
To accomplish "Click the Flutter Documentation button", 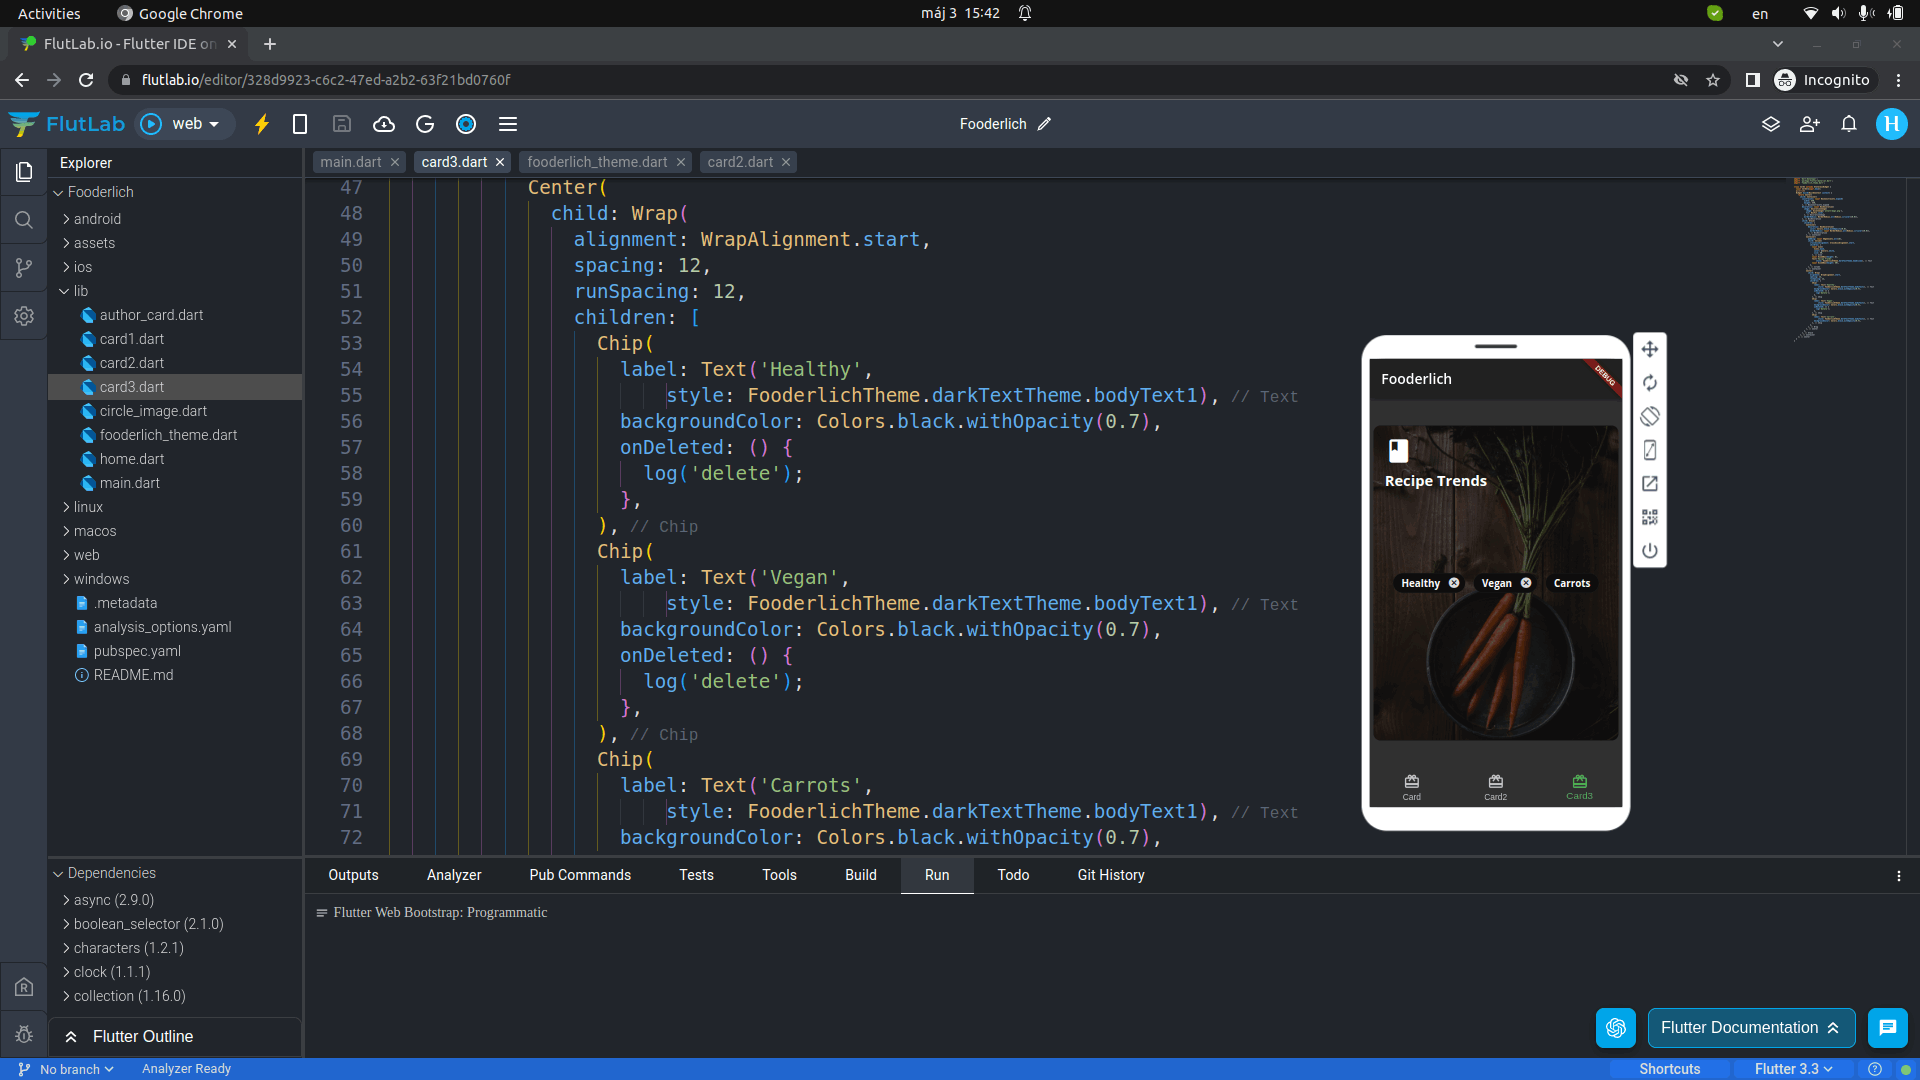I will click(x=1751, y=1028).
